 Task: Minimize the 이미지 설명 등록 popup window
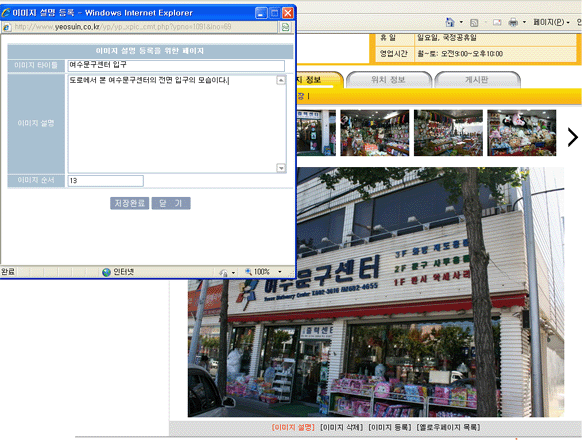pyautogui.click(x=261, y=13)
